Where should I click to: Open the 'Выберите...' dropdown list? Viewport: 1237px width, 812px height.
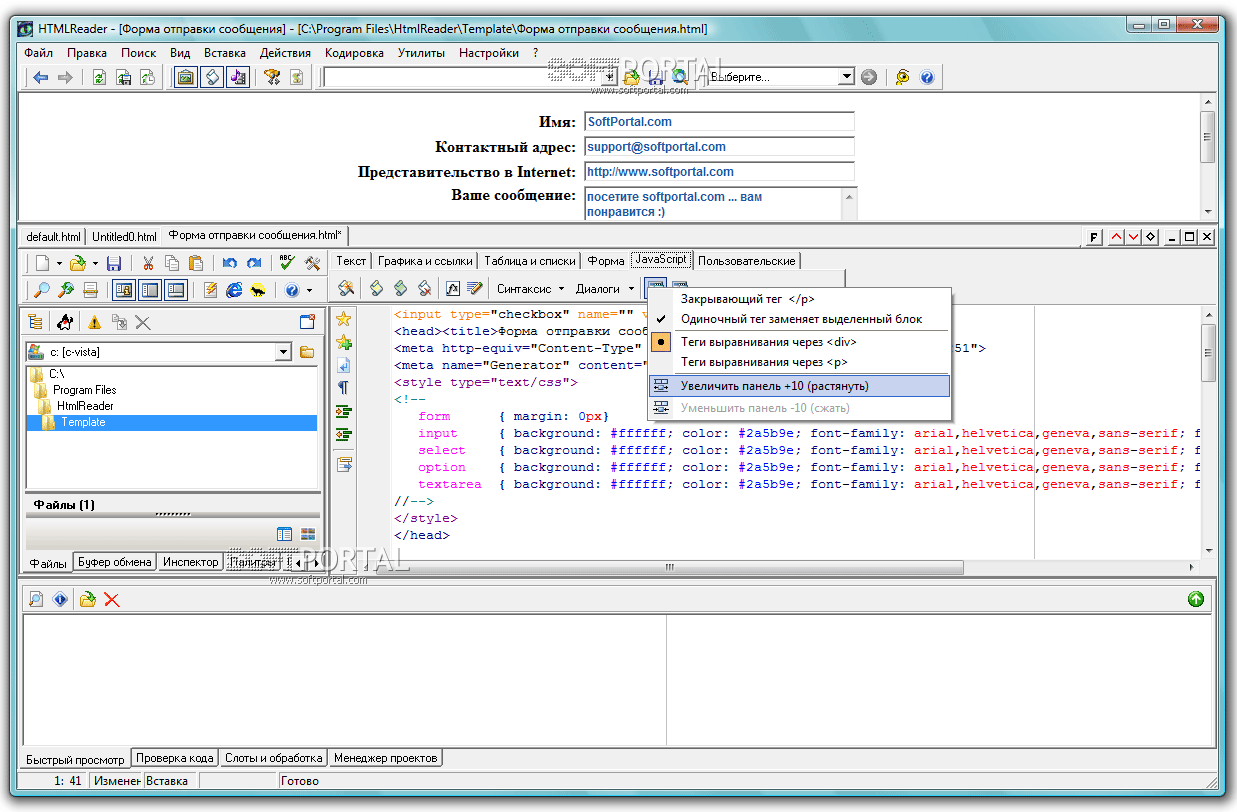point(846,77)
